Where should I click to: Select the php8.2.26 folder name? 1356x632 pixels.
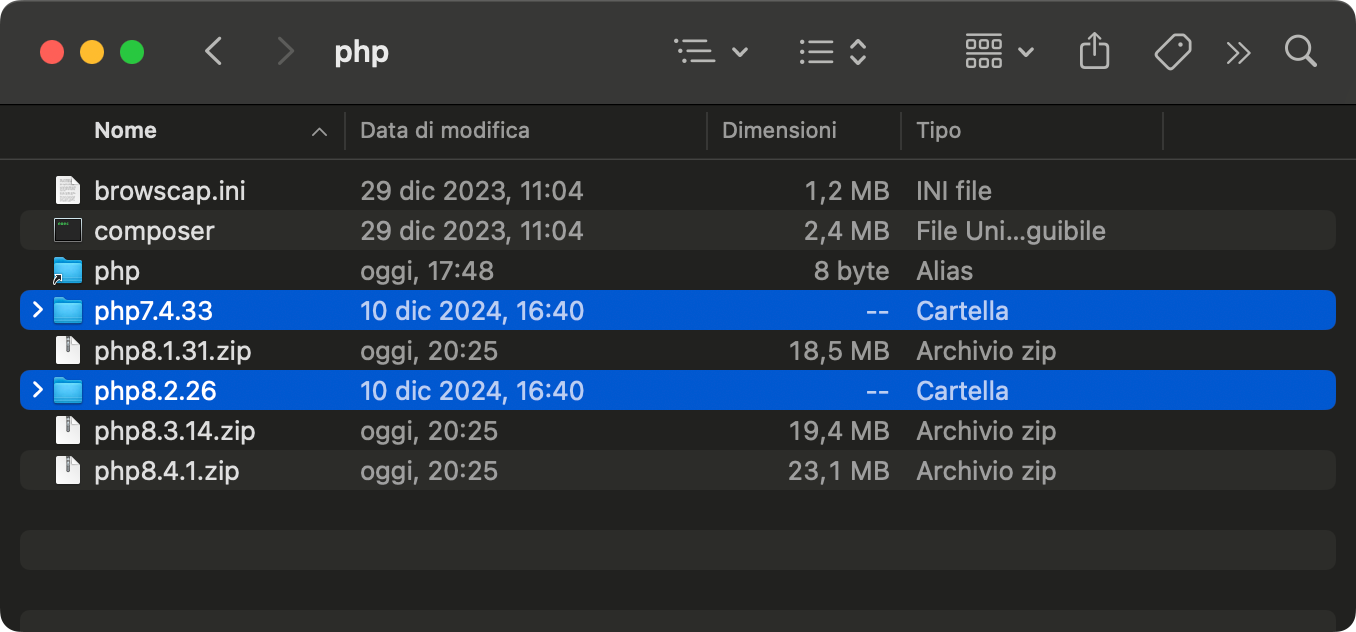click(x=155, y=391)
